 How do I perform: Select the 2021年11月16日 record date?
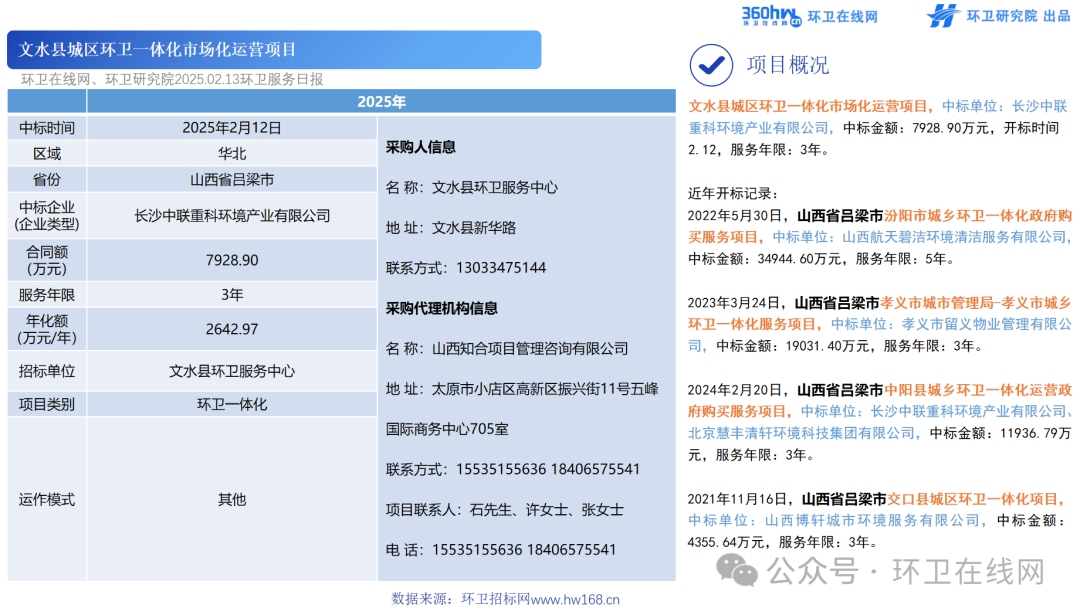coord(740,499)
